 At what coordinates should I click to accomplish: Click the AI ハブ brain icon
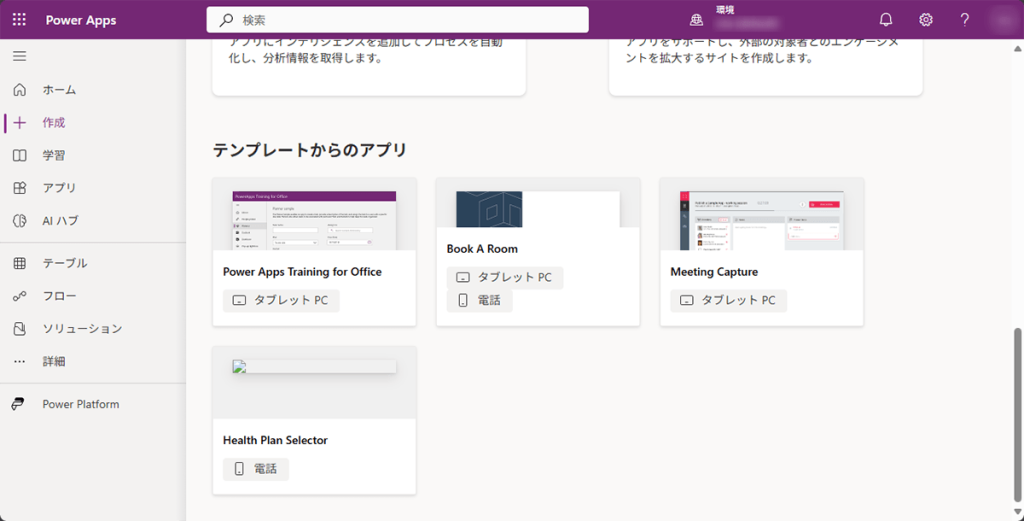(x=20, y=221)
